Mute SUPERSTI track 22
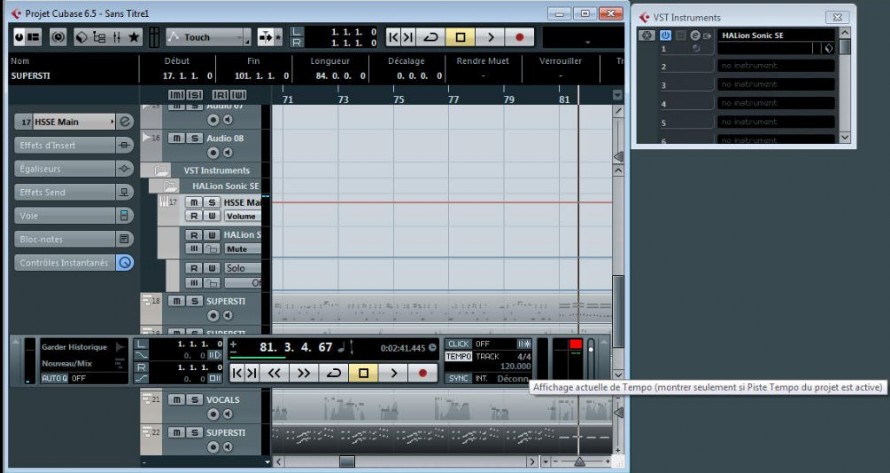This screenshot has height=473, width=890. [x=177, y=433]
